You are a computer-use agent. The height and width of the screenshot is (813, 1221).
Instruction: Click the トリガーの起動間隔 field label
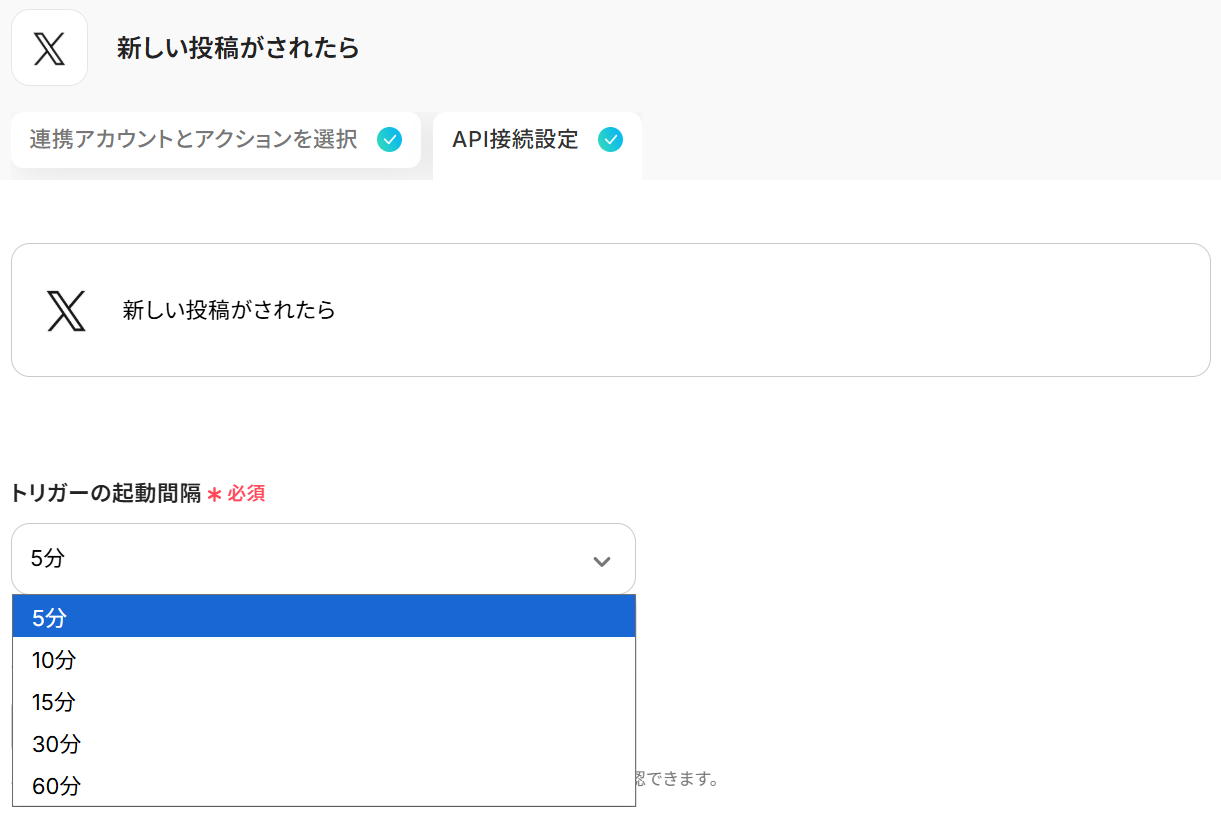(106, 493)
